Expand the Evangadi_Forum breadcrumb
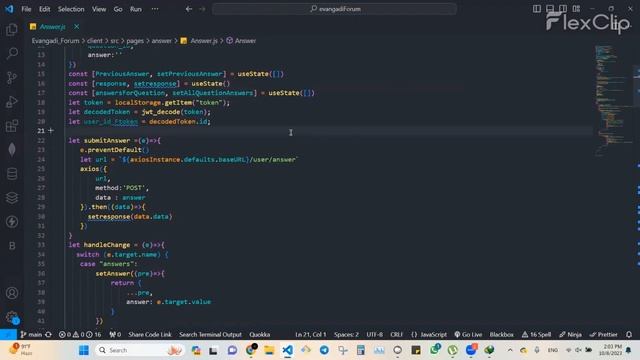Viewport: 640px width, 360px height. click(x=56, y=40)
